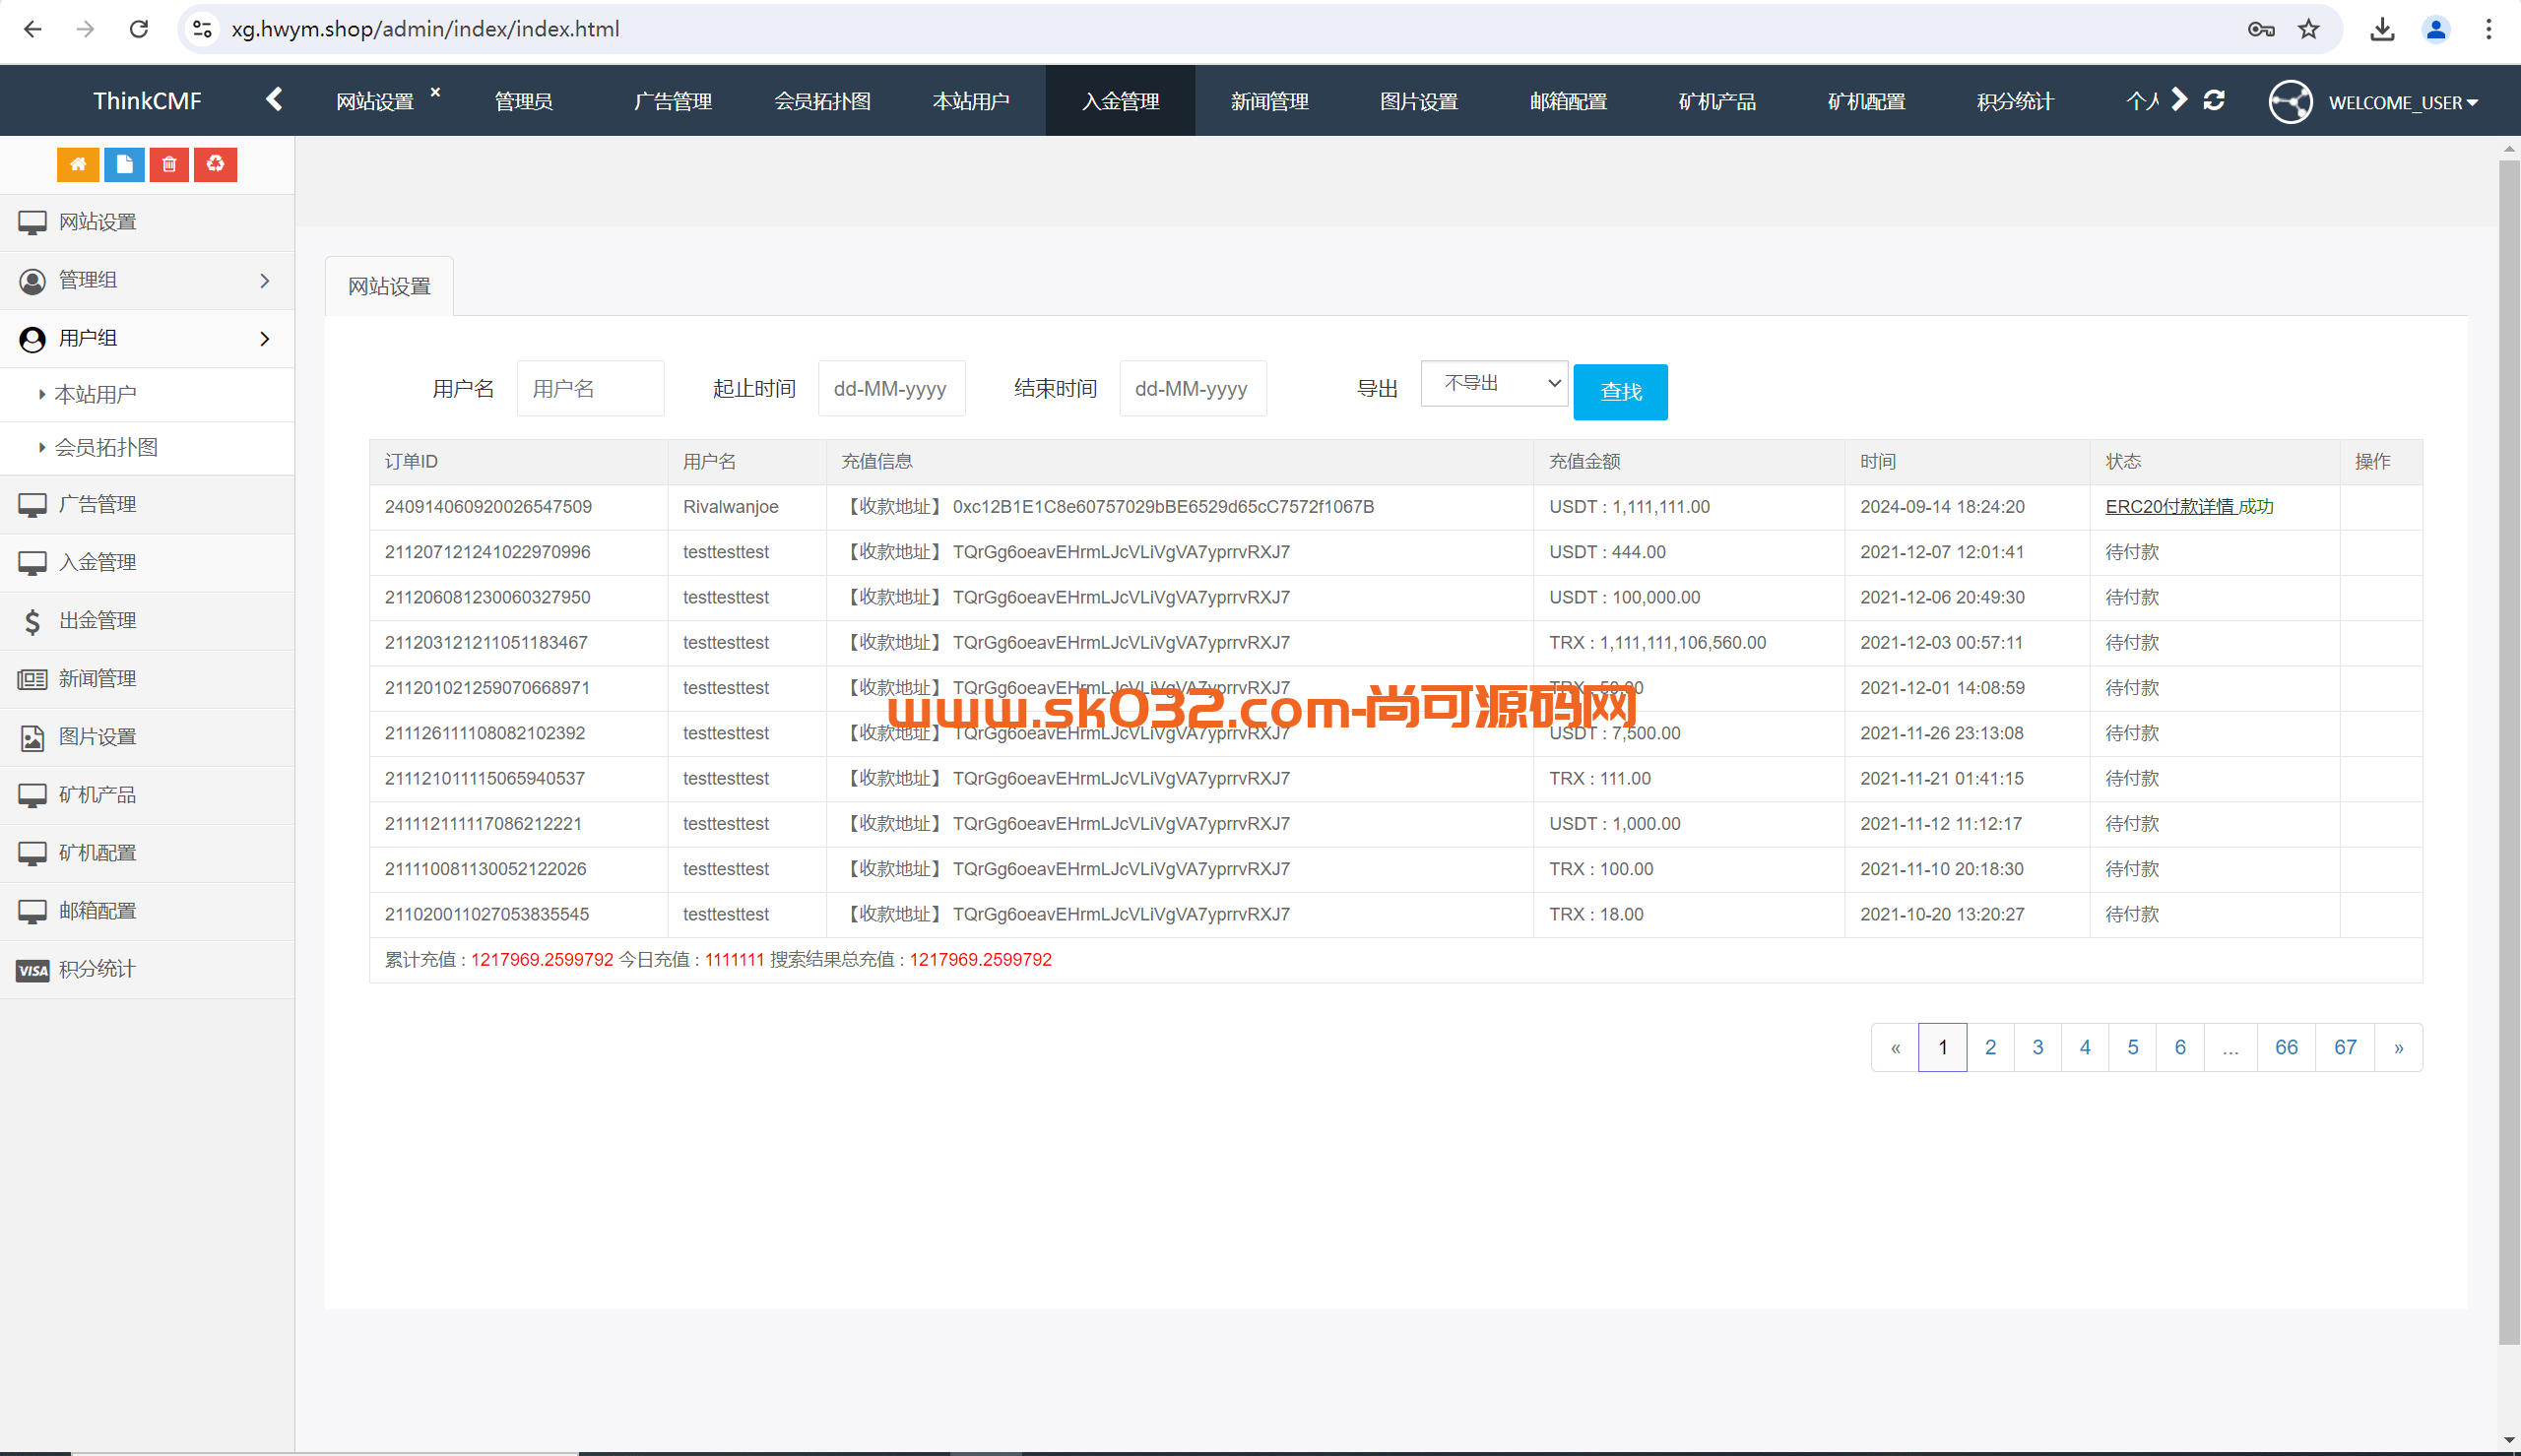Go to page 66 of results

point(2286,1047)
